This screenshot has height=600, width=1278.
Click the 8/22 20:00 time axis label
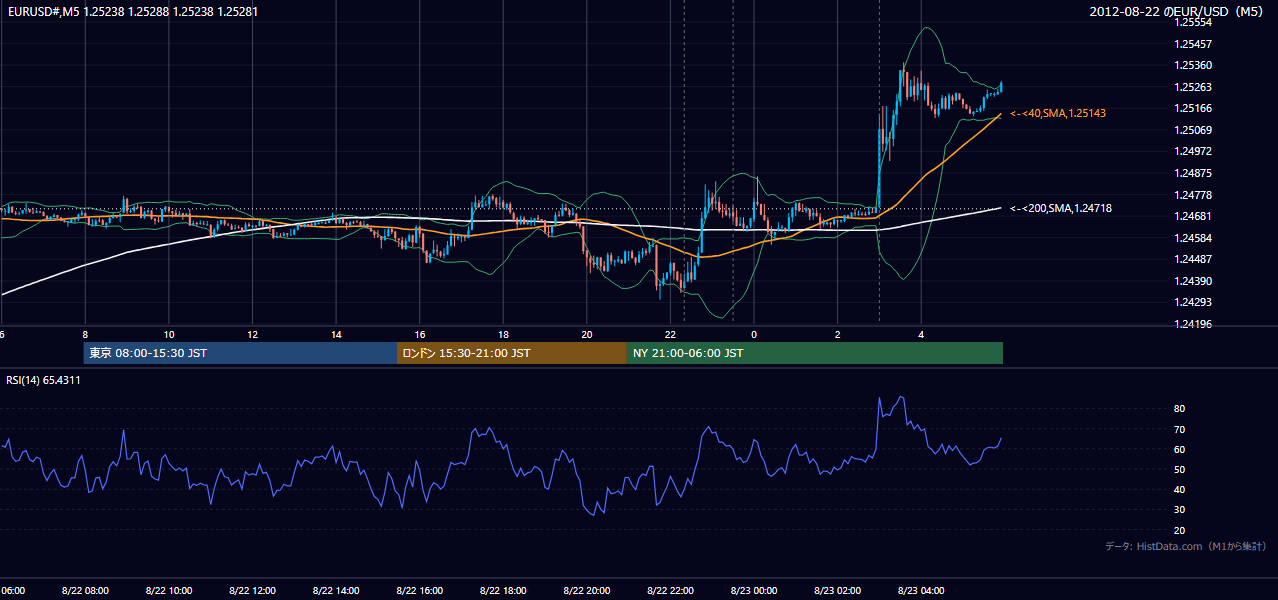(586, 591)
